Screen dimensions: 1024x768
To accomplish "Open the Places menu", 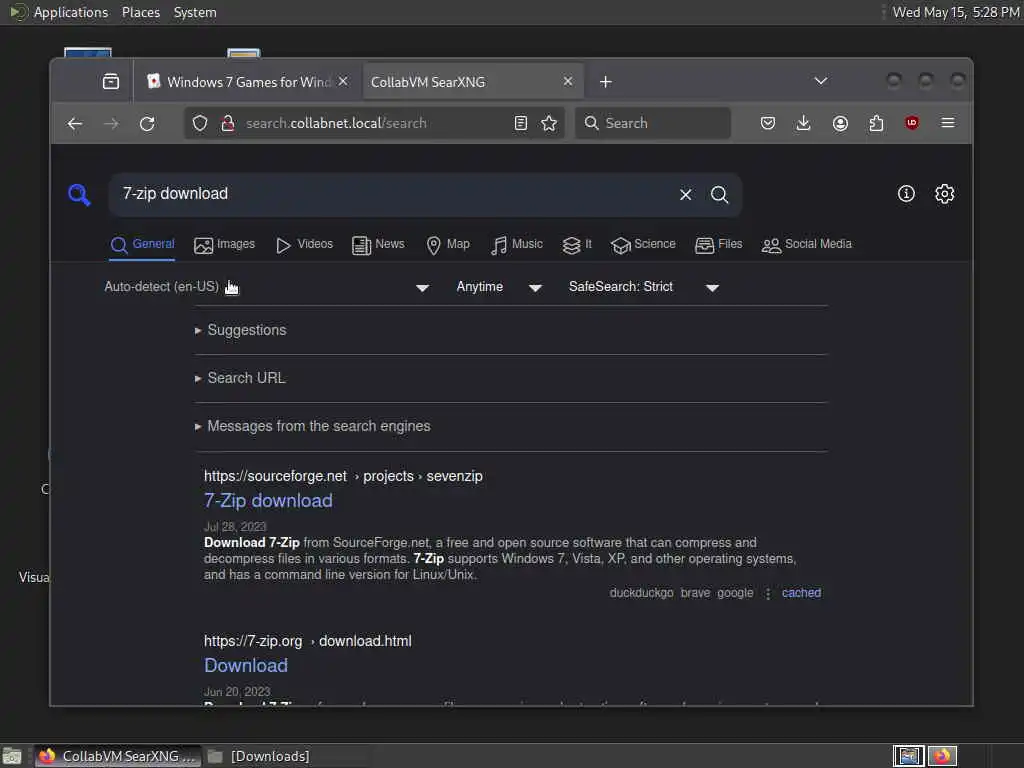I will (140, 12).
